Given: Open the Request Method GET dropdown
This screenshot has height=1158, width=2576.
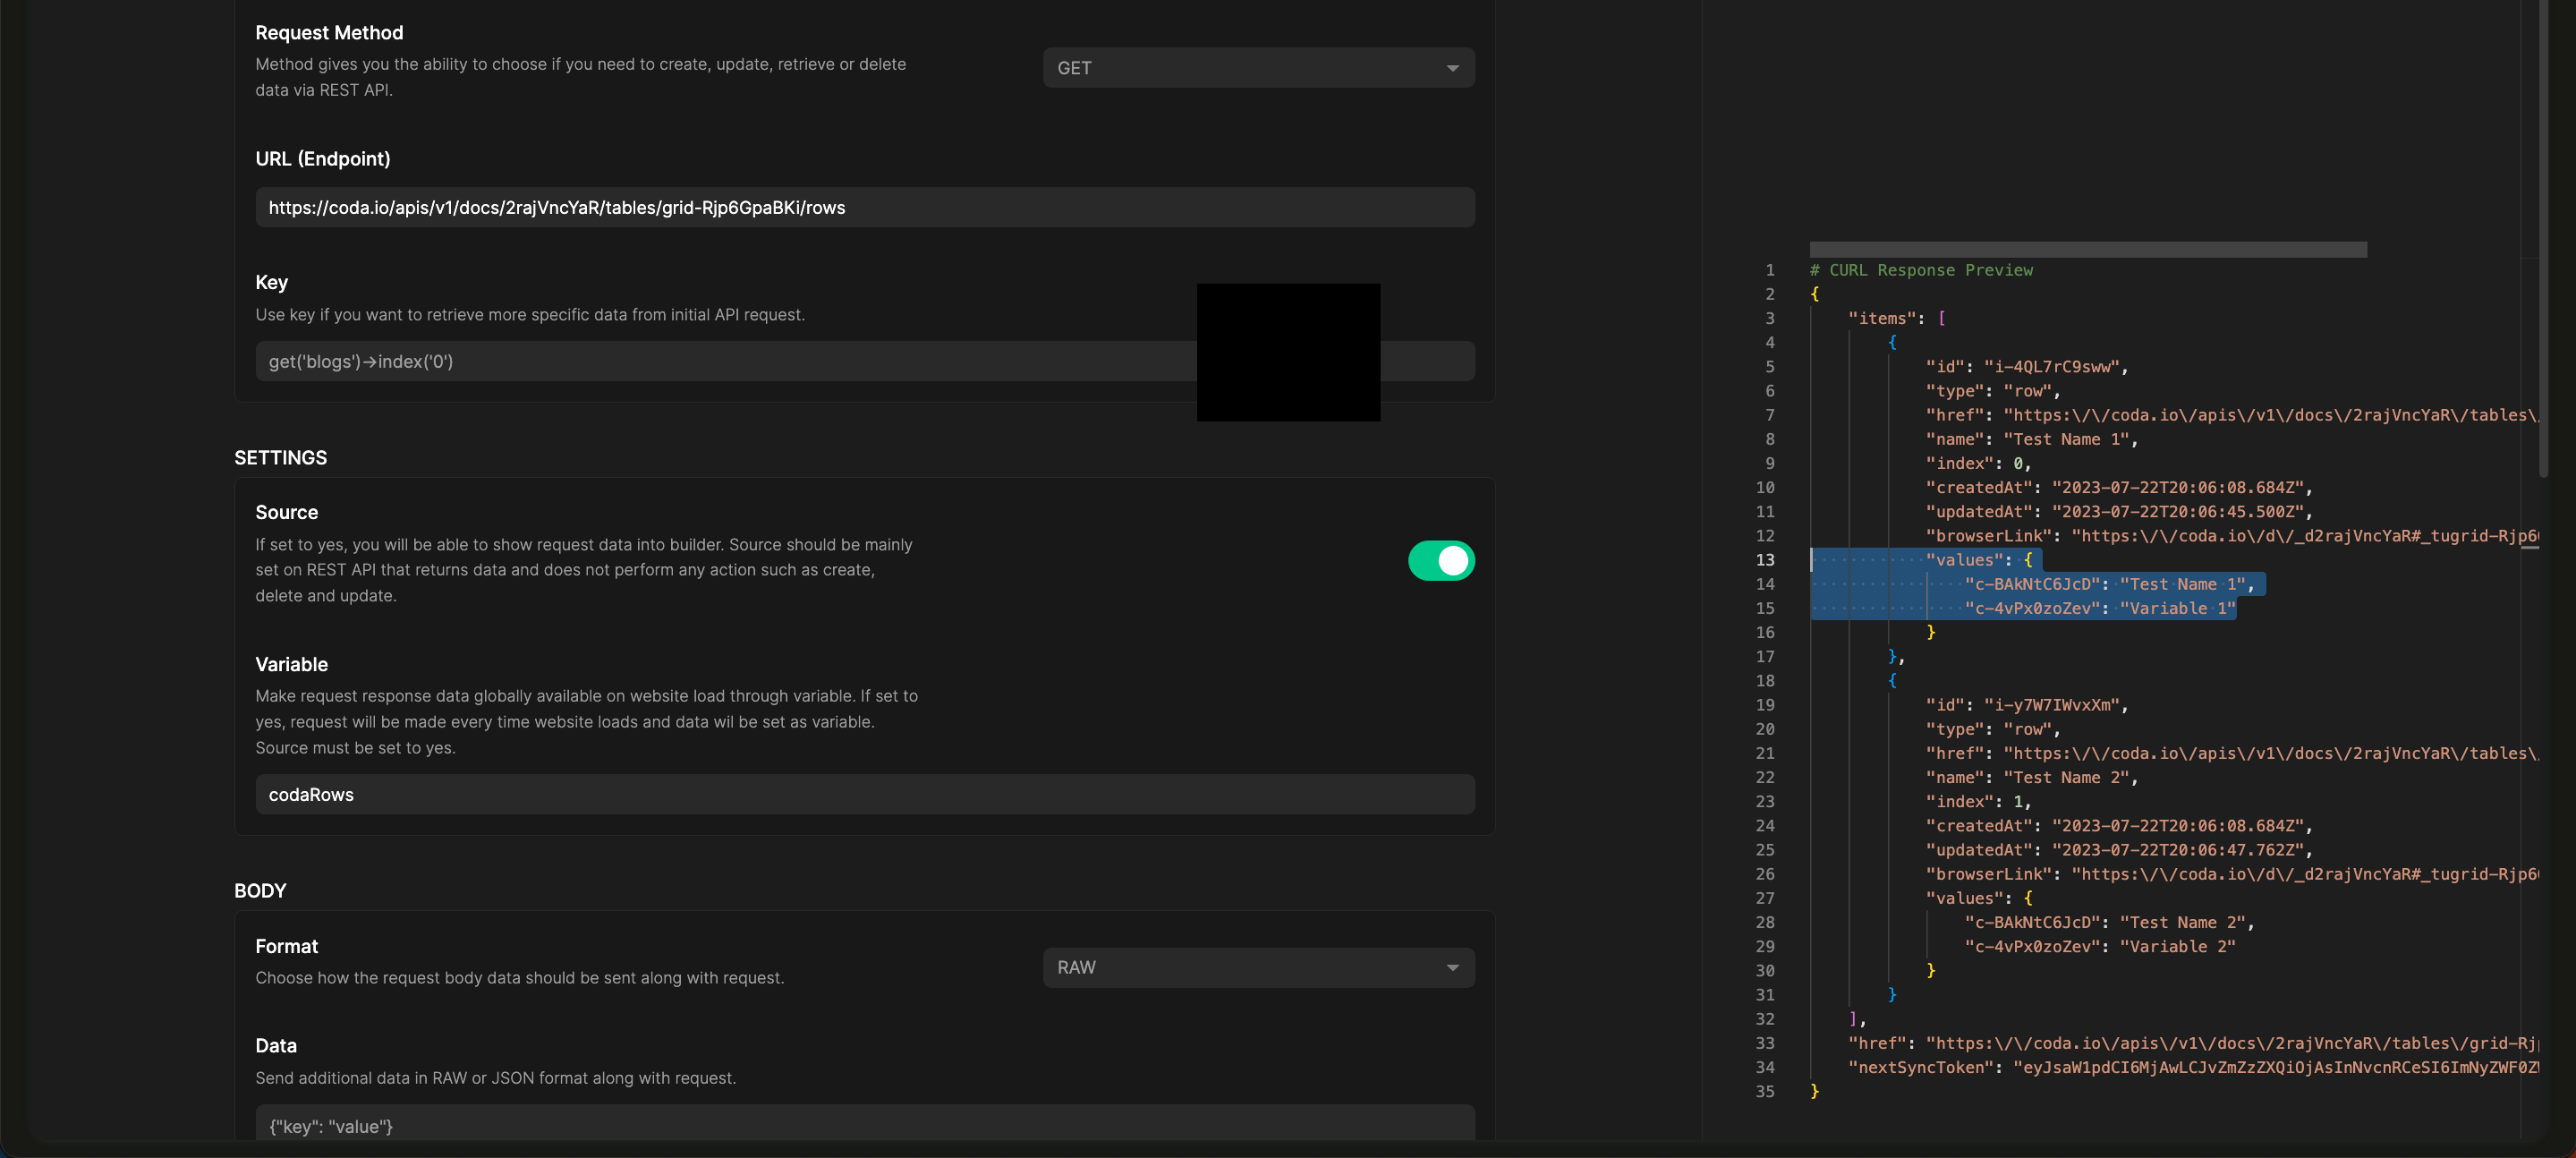Looking at the screenshot, I should 1258,68.
